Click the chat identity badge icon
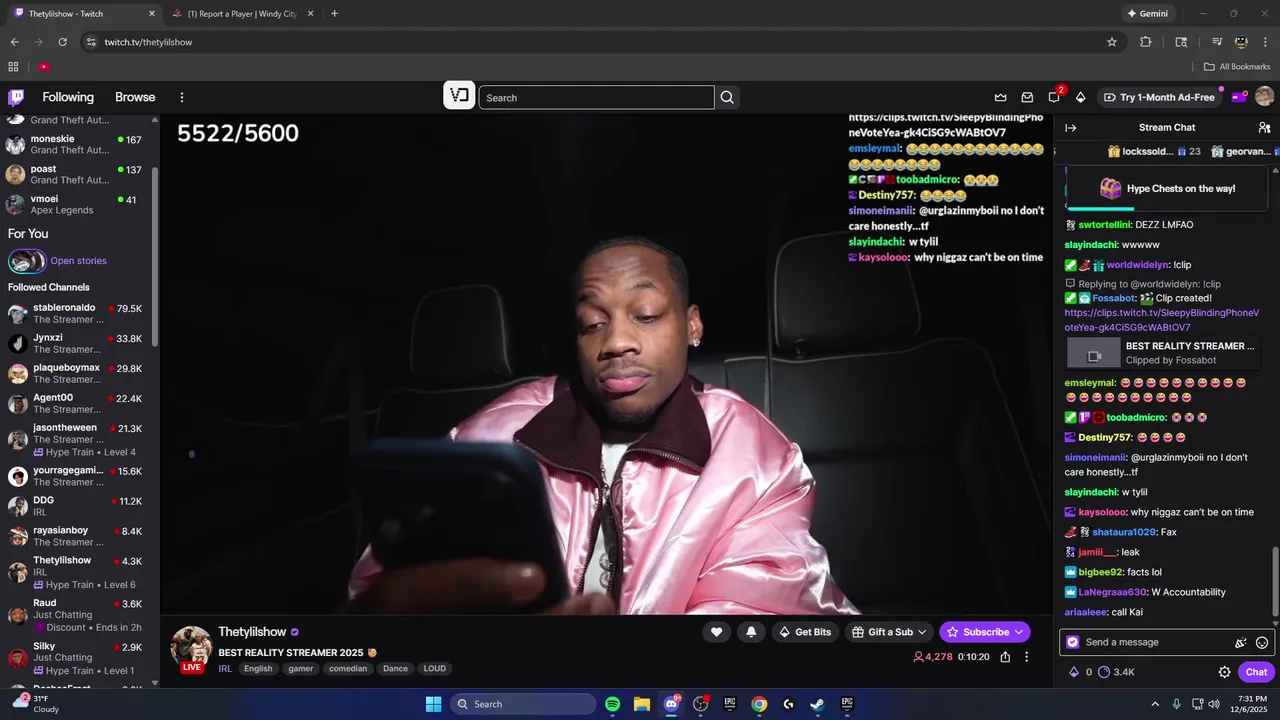The width and height of the screenshot is (1280, 720). pyautogui.click(x=1073, y=642)
